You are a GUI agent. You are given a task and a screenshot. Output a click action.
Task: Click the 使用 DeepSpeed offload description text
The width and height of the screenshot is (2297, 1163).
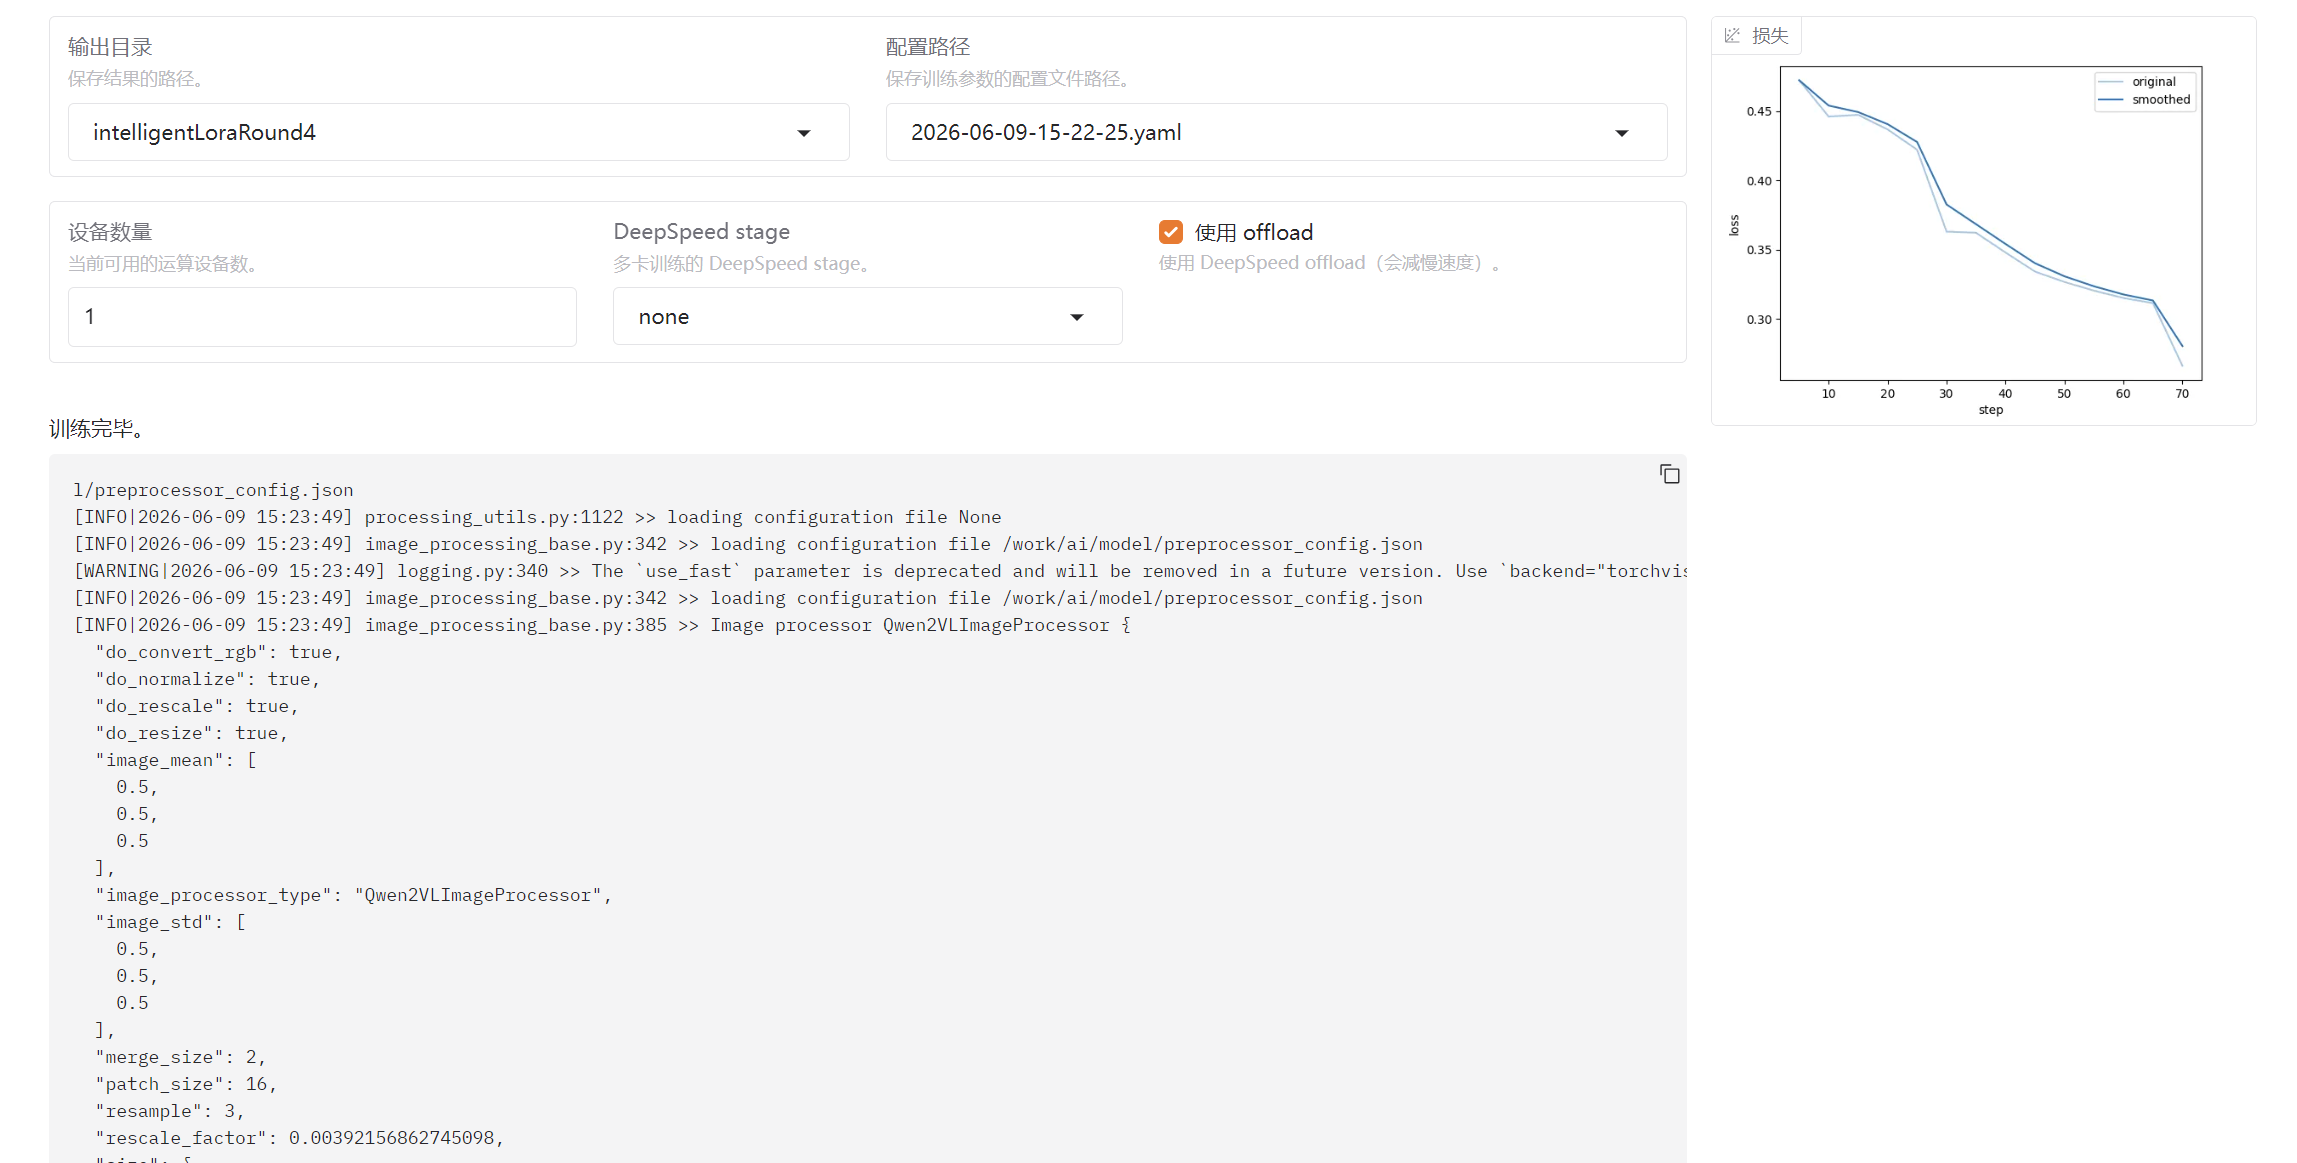click(1330, 263)
